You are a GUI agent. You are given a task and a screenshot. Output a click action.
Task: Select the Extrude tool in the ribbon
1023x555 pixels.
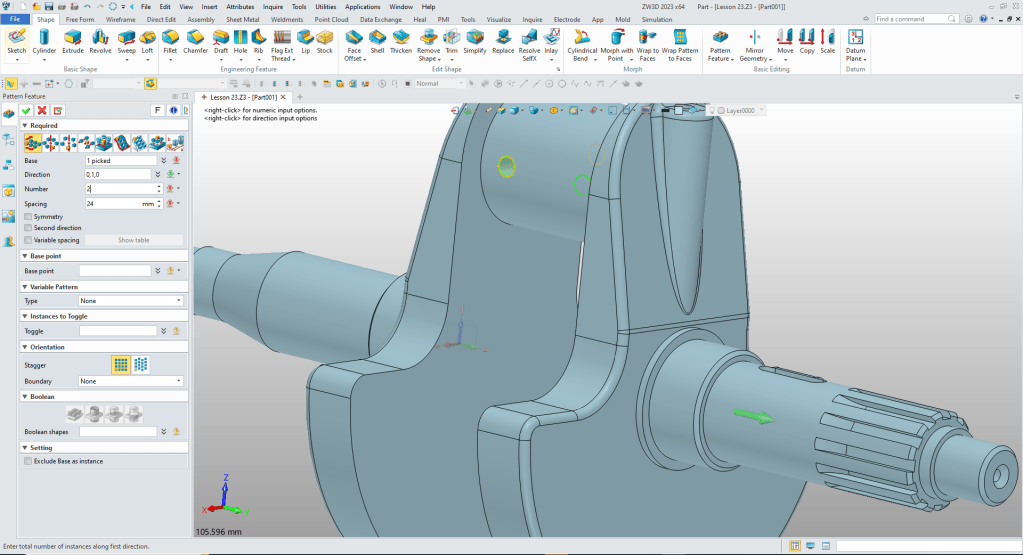coord(73,41)
